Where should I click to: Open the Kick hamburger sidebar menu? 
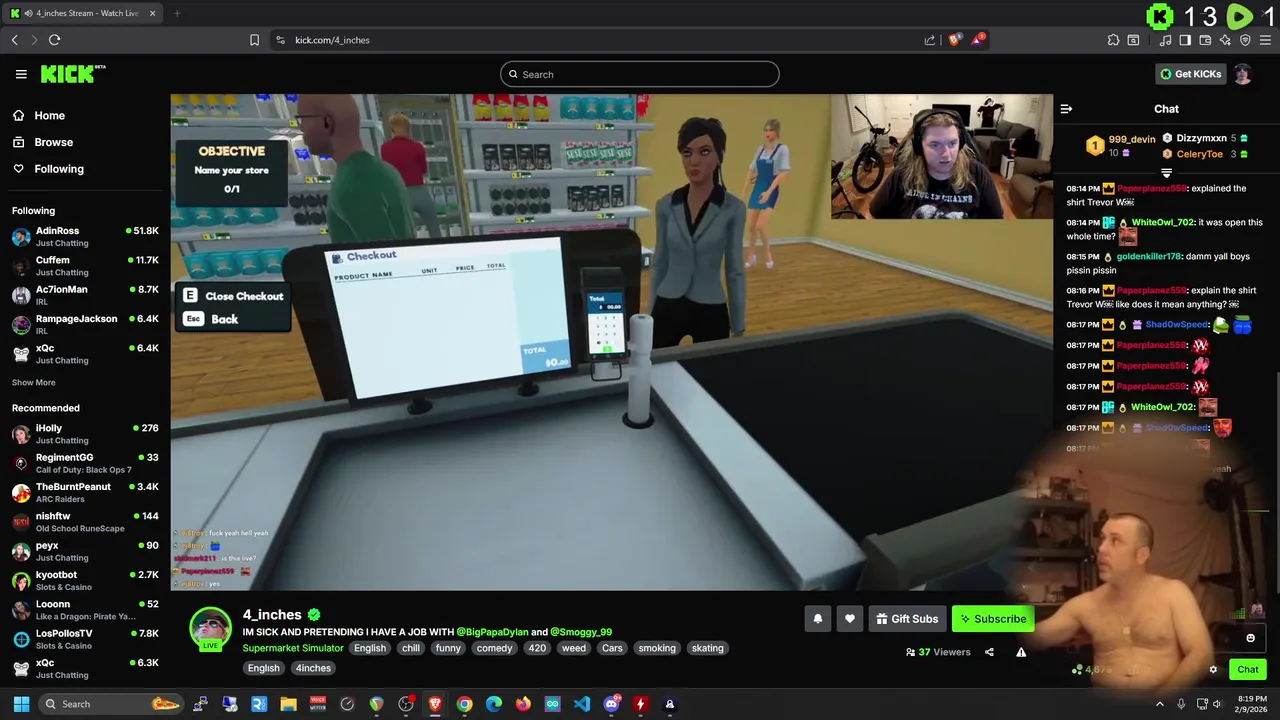21,74
